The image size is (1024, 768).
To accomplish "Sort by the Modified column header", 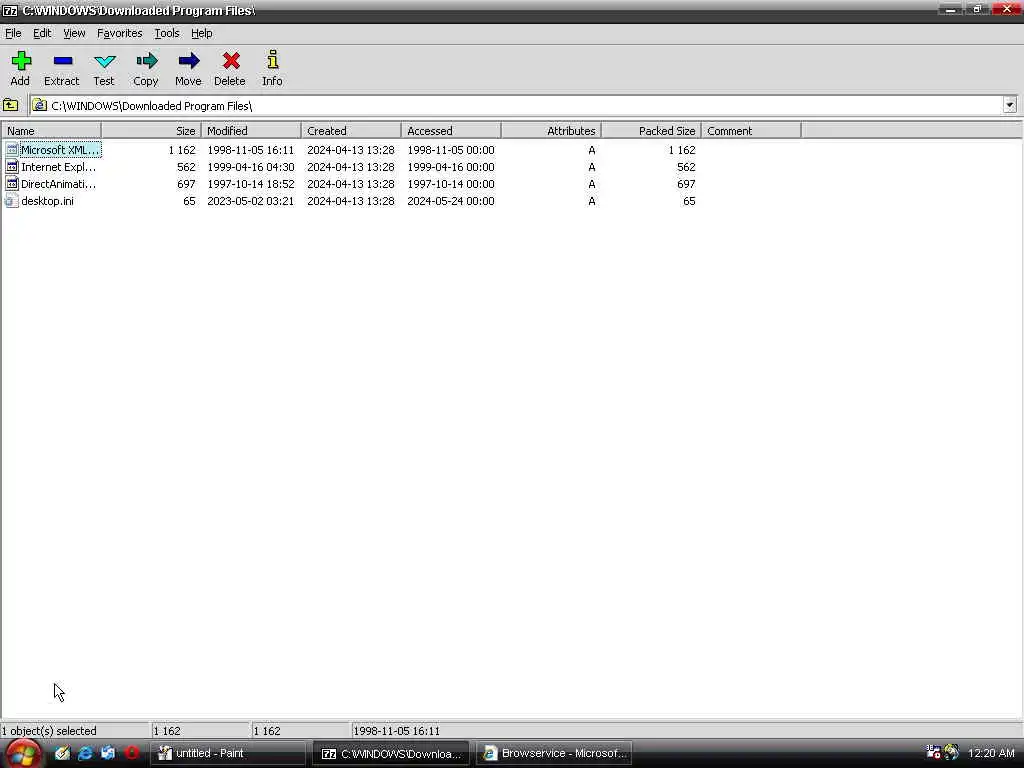I will 251,131.
